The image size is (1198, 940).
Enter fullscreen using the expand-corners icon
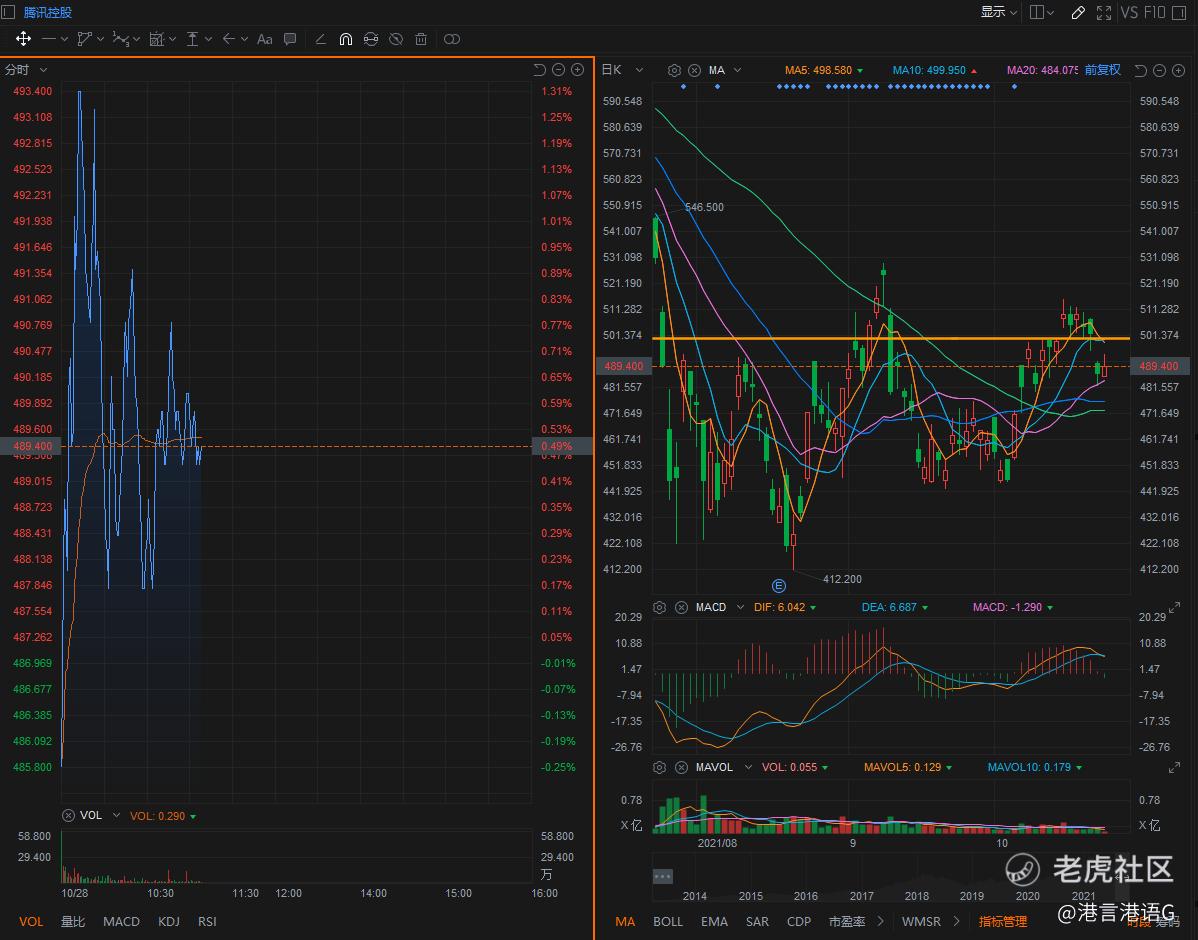point(1104,13)
